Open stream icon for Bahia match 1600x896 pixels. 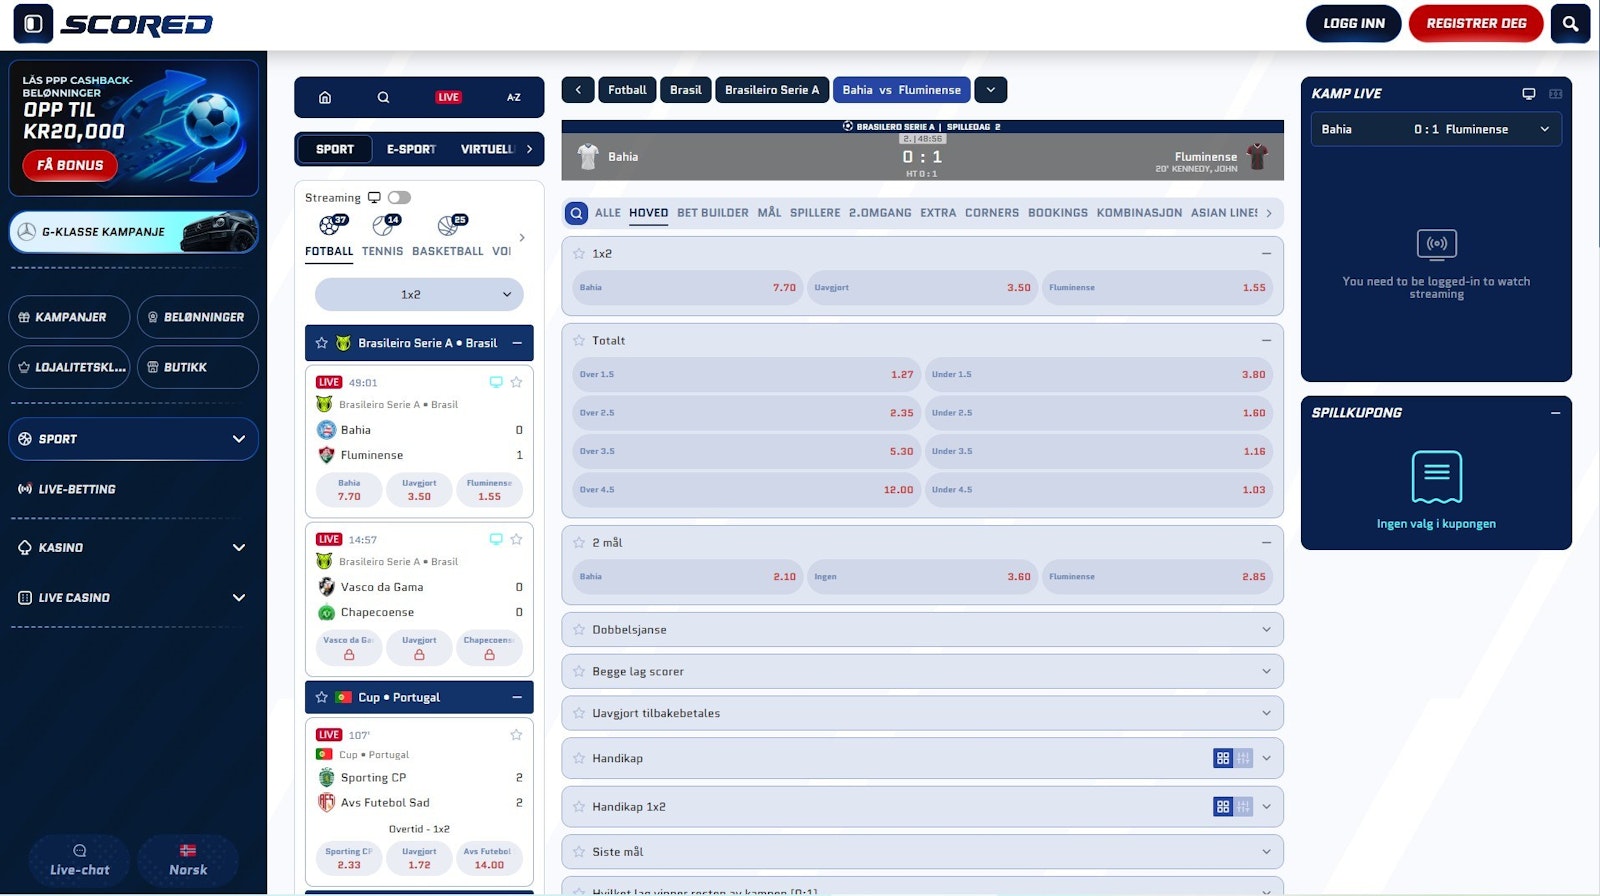(x=495, y=382)
